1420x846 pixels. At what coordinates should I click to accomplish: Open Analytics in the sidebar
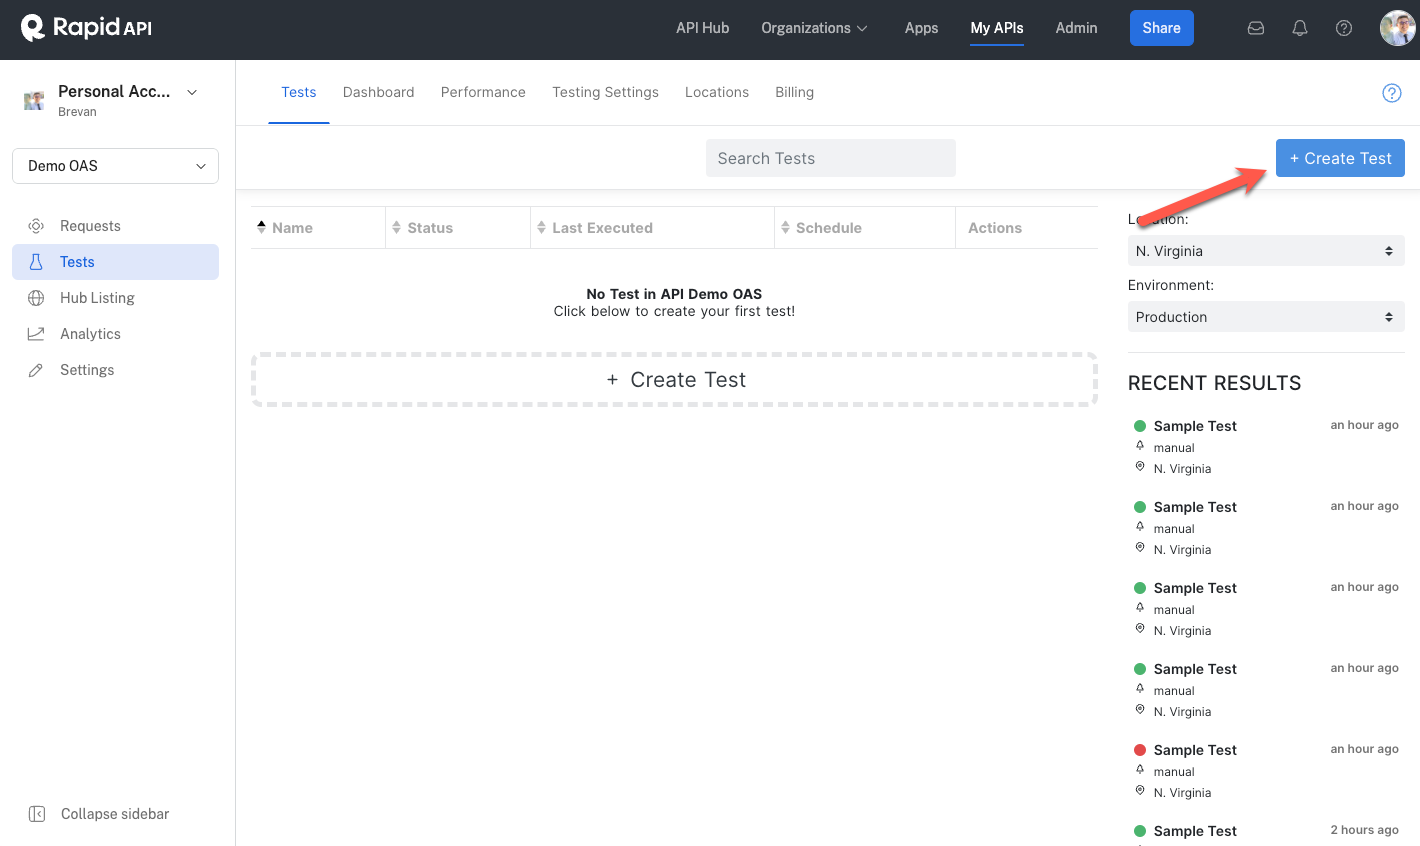[115, 334]
